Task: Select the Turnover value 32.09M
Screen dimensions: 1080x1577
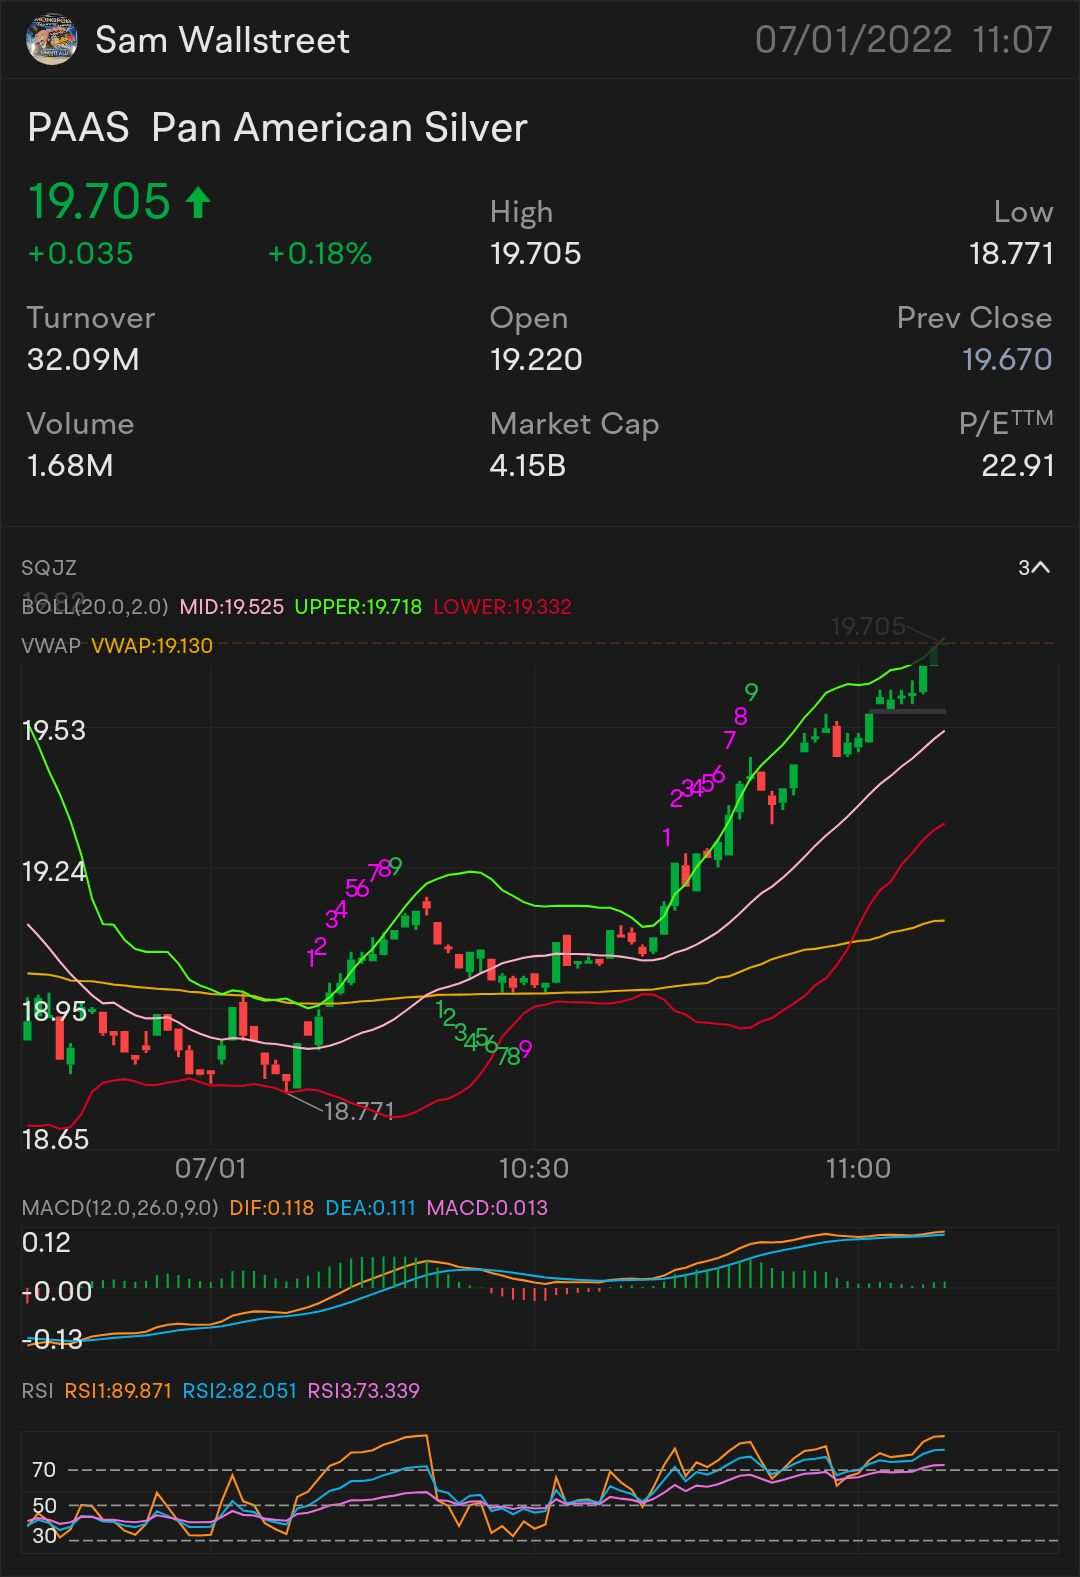Action: pyautogui.click(x=83, y=359)
